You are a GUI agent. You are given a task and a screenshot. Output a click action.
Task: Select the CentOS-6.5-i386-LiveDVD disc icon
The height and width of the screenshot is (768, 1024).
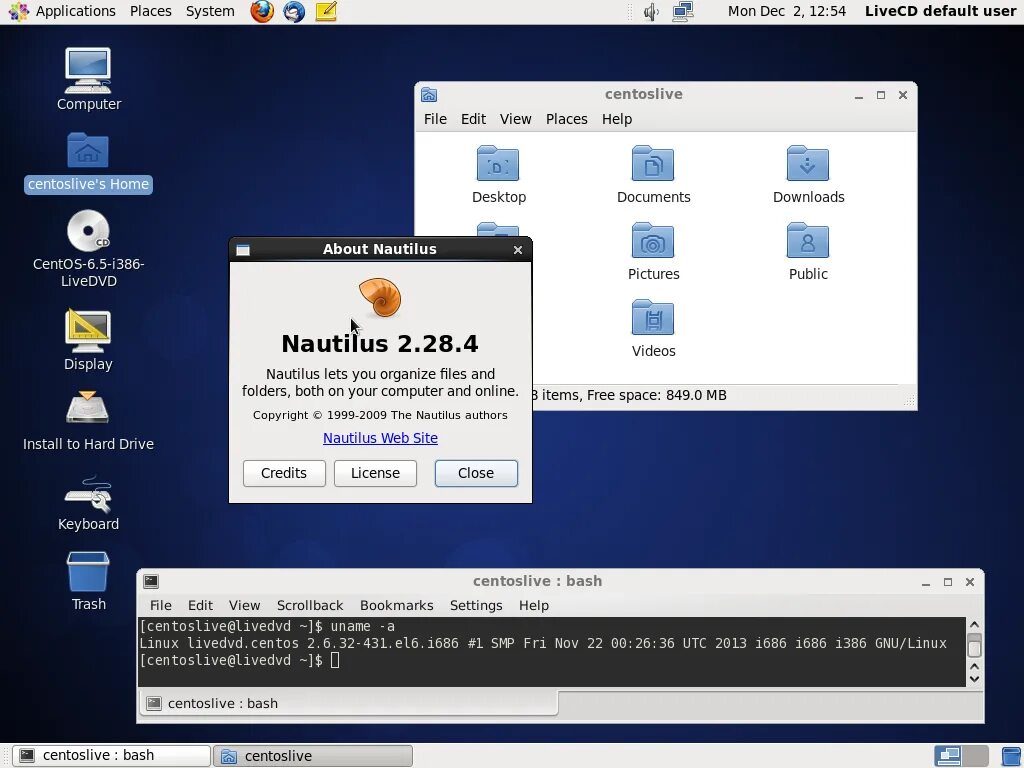(x=88, y=231)
